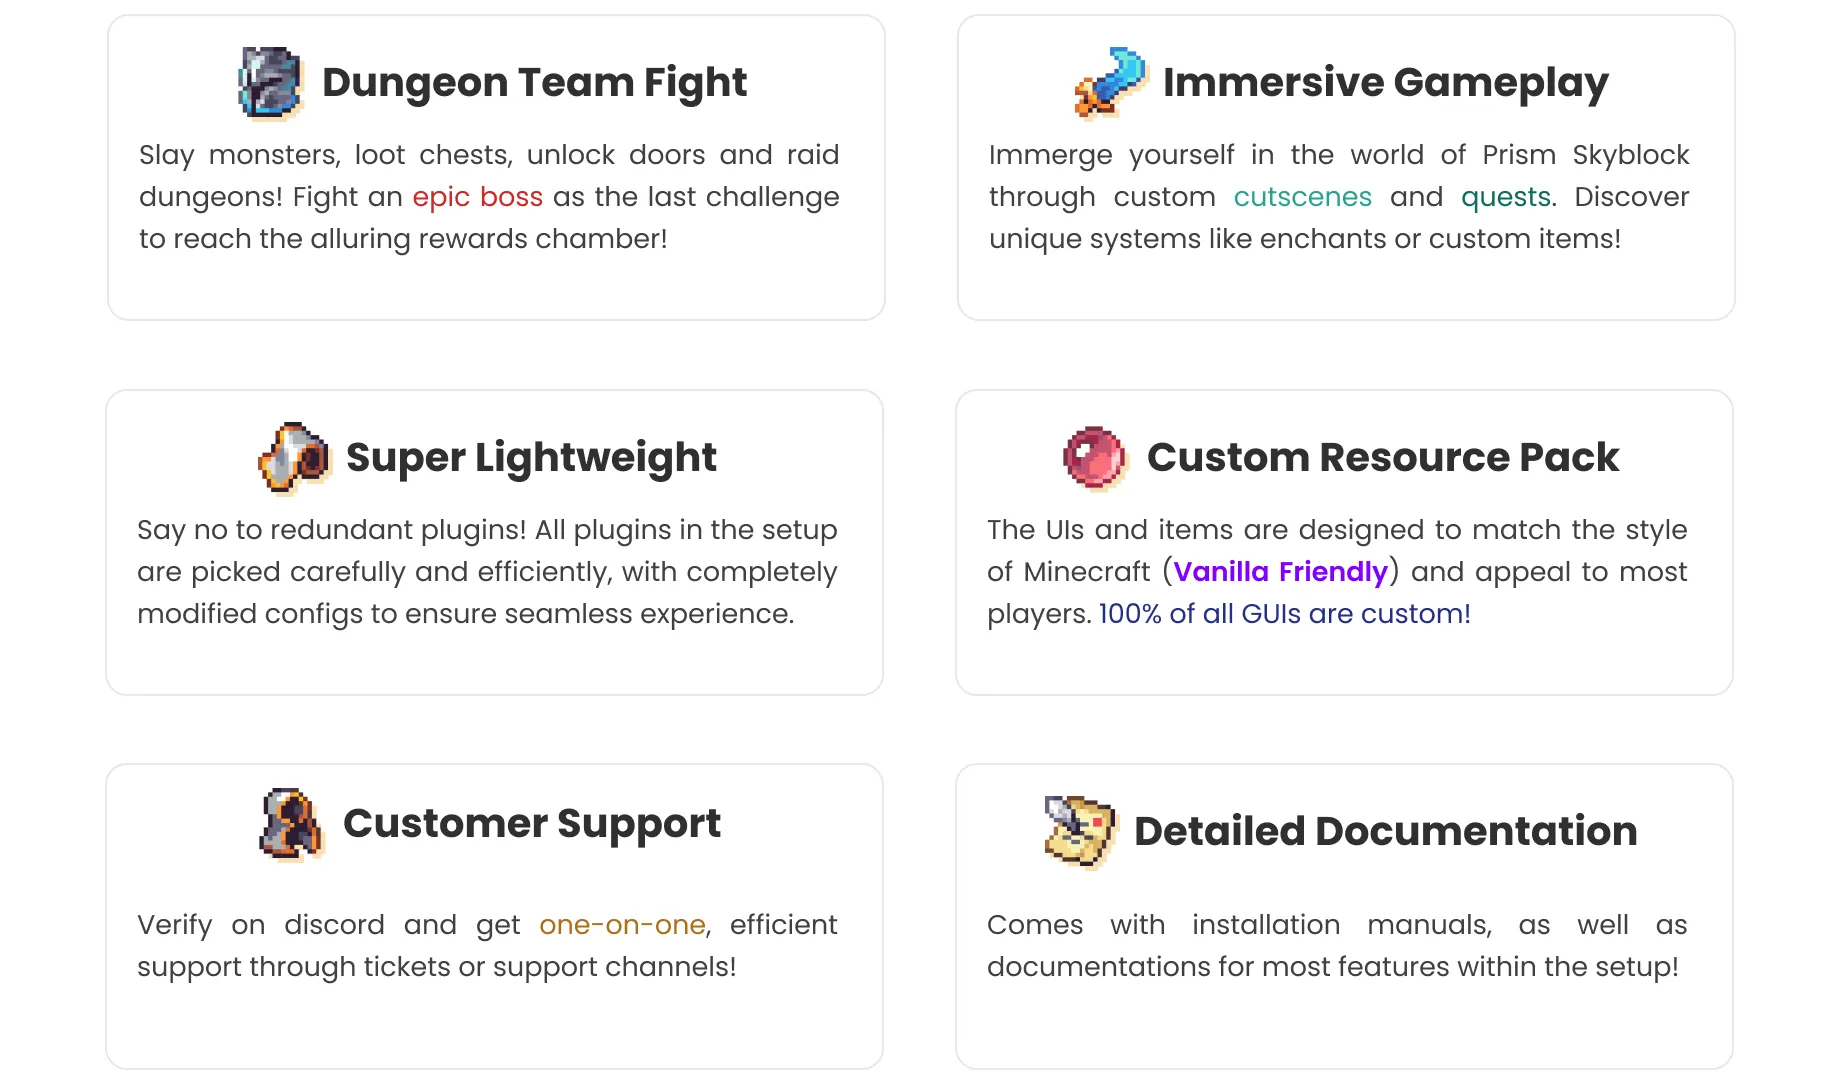Click the red orb icon
The image size is (1838, 1084).
1095,458
